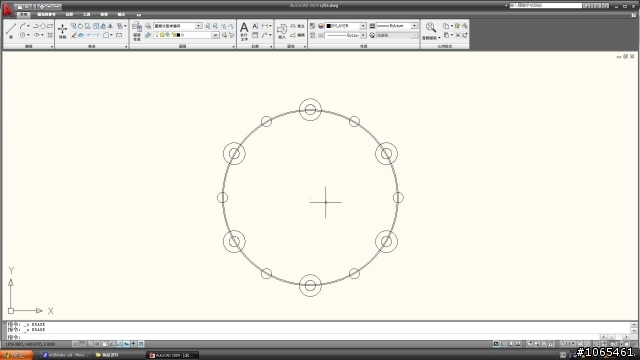Toggle Dynamic UCS in status bar
Viewport: 640px width, 360px height.
pyautogui.click(x=119, y=344)
